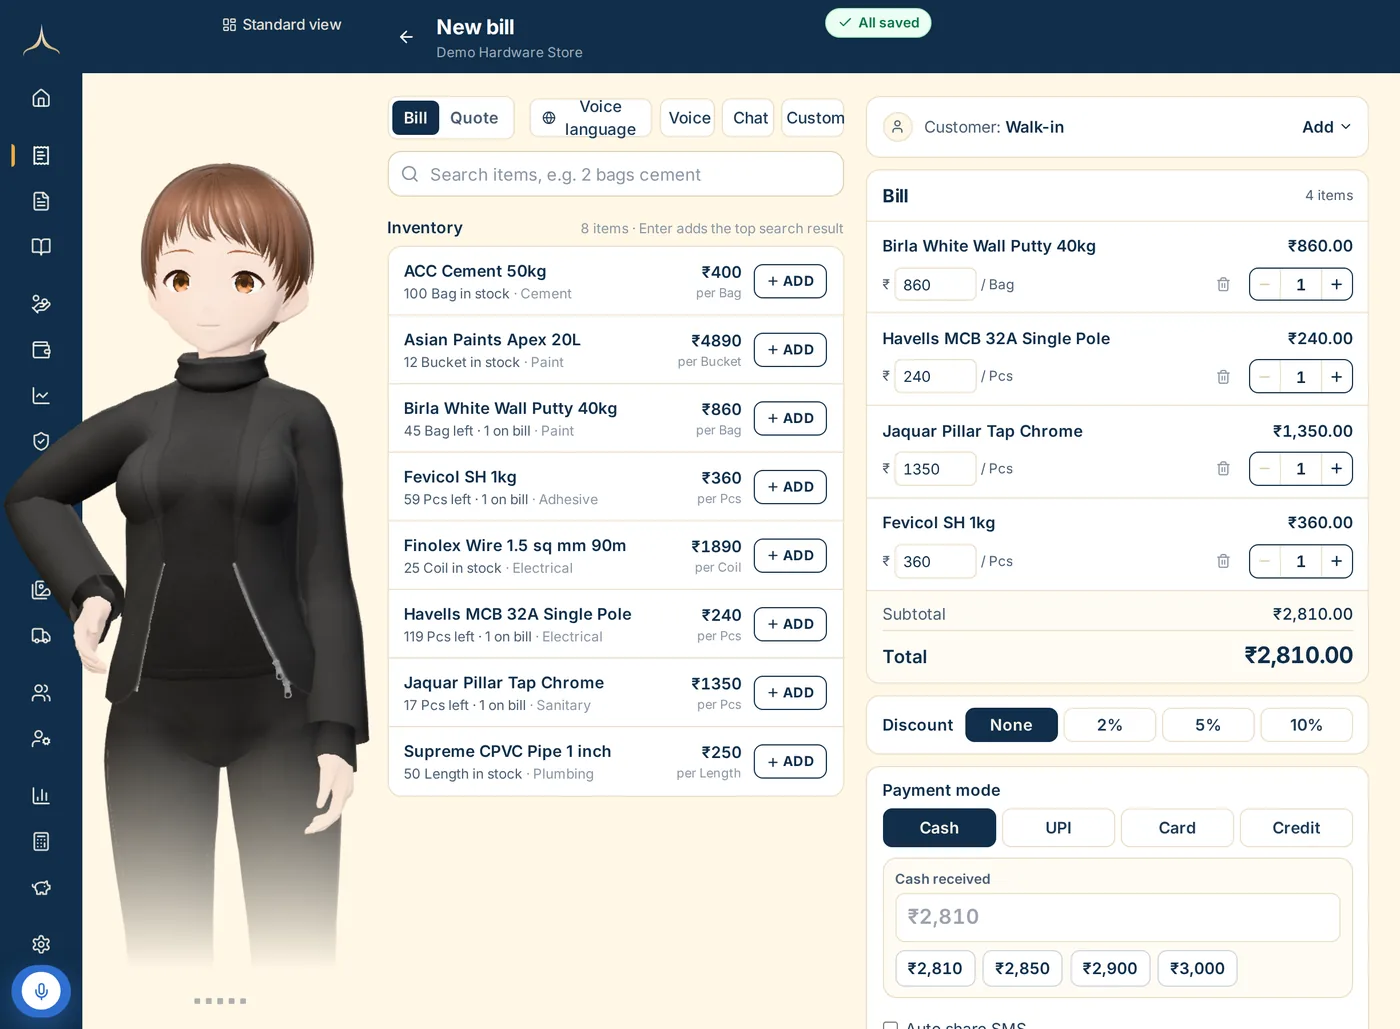Switch to Quote mode
The height and width of the screenshot is (1029, 1400).
pyautogui.click(x=474, y=118)
